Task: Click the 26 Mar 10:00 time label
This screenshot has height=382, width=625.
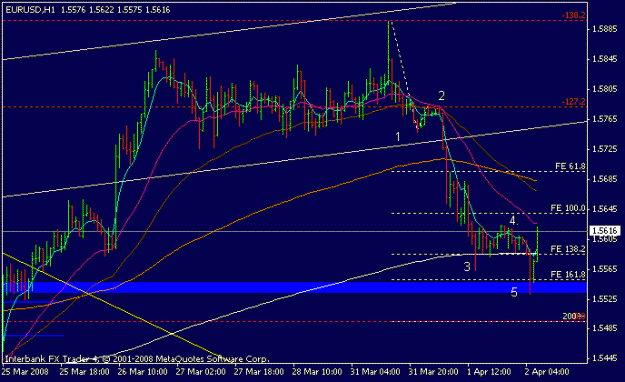Action: [143, 372]
